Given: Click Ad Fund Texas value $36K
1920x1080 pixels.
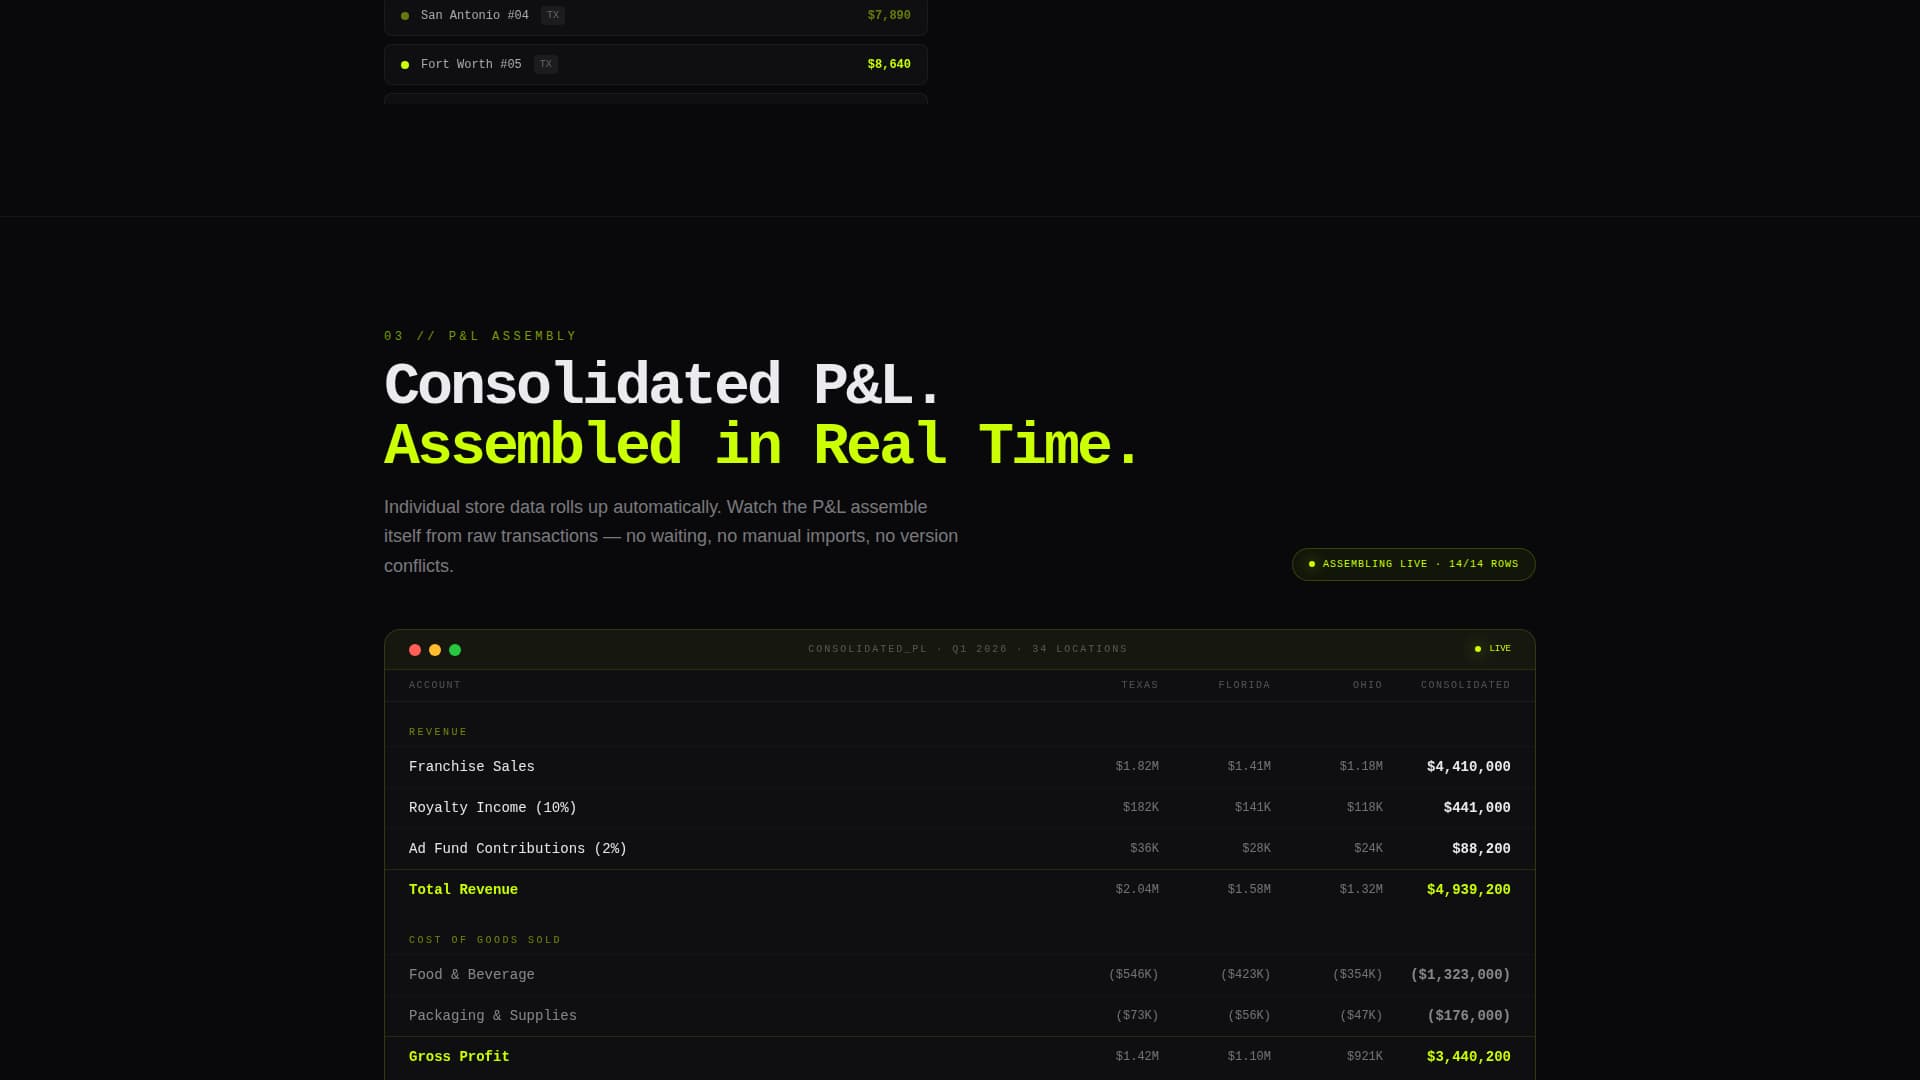Looking at the screenshot, I should pyautogui.click(x=1144, y=849).
